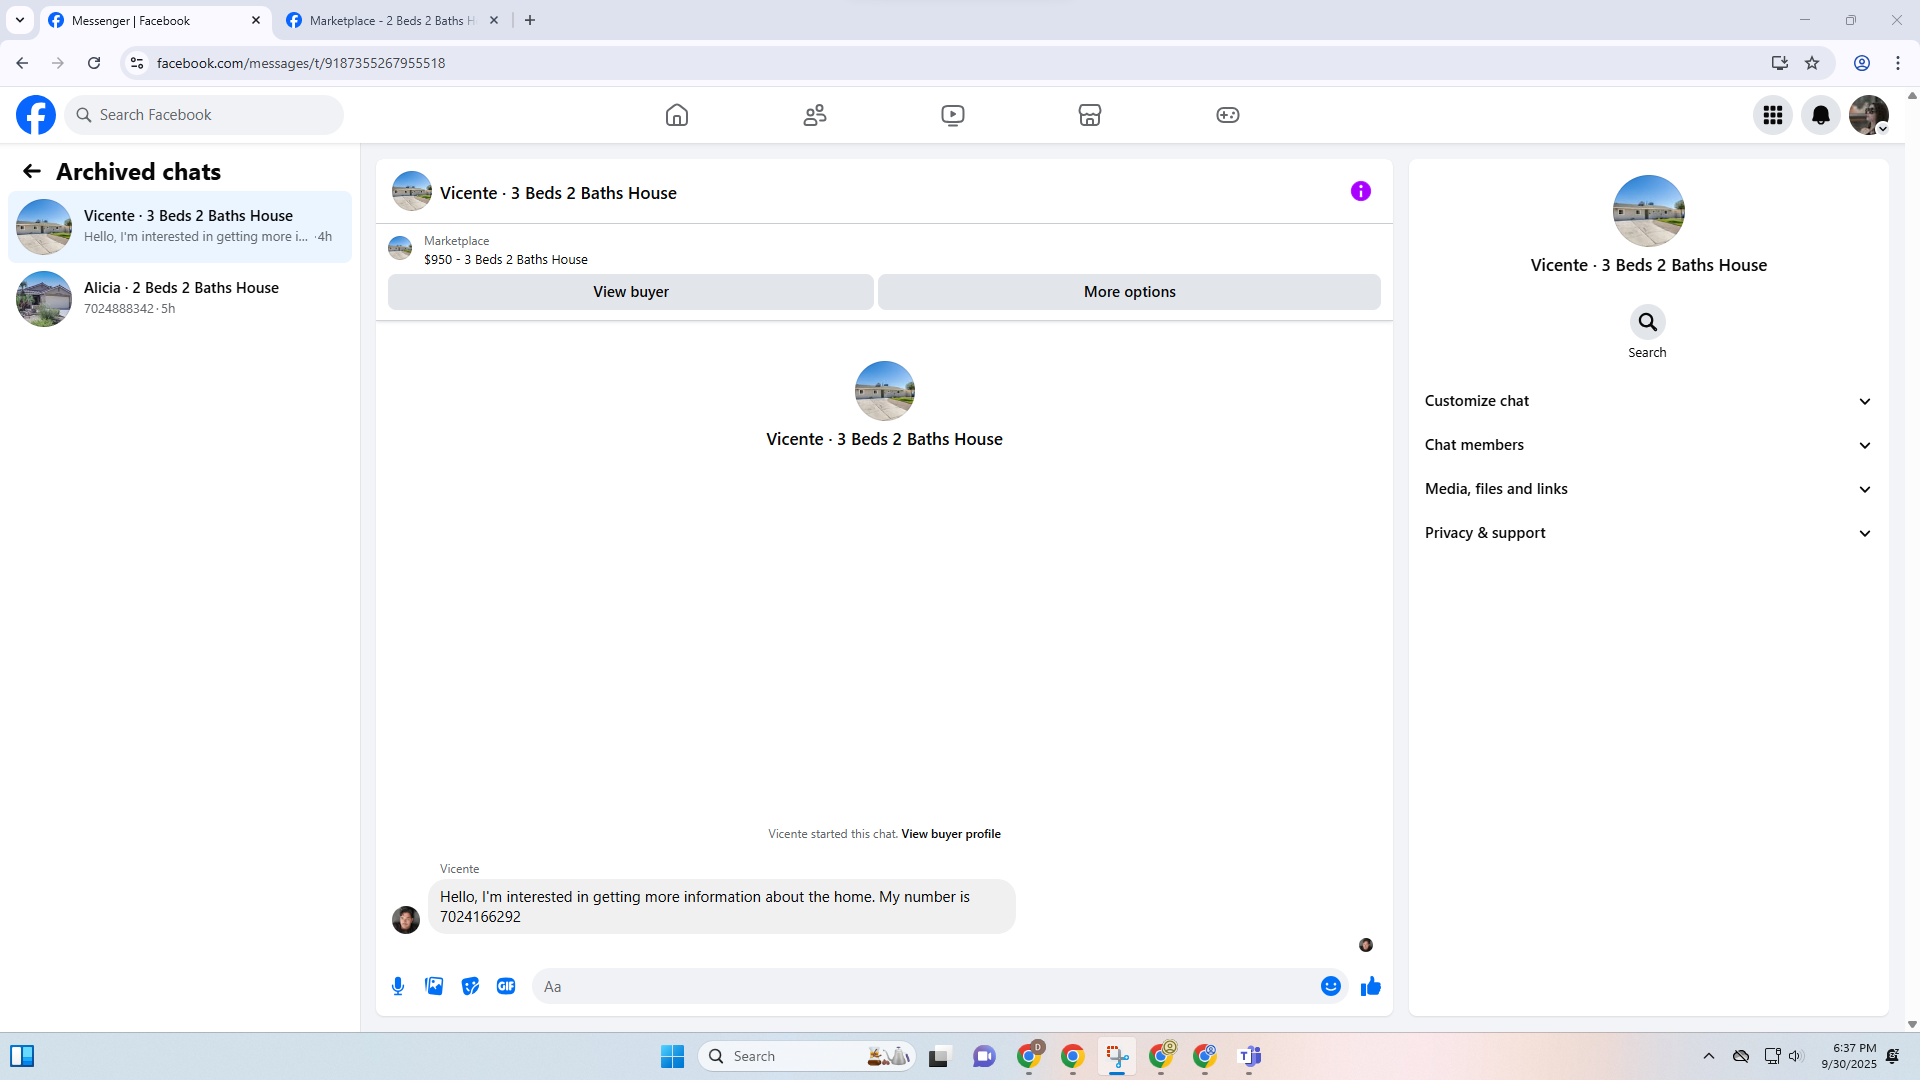This screenshot has width=1920, height=1080.
Task: Click the View buyer button
Action: pyautogui.click(x=630, y=292)
